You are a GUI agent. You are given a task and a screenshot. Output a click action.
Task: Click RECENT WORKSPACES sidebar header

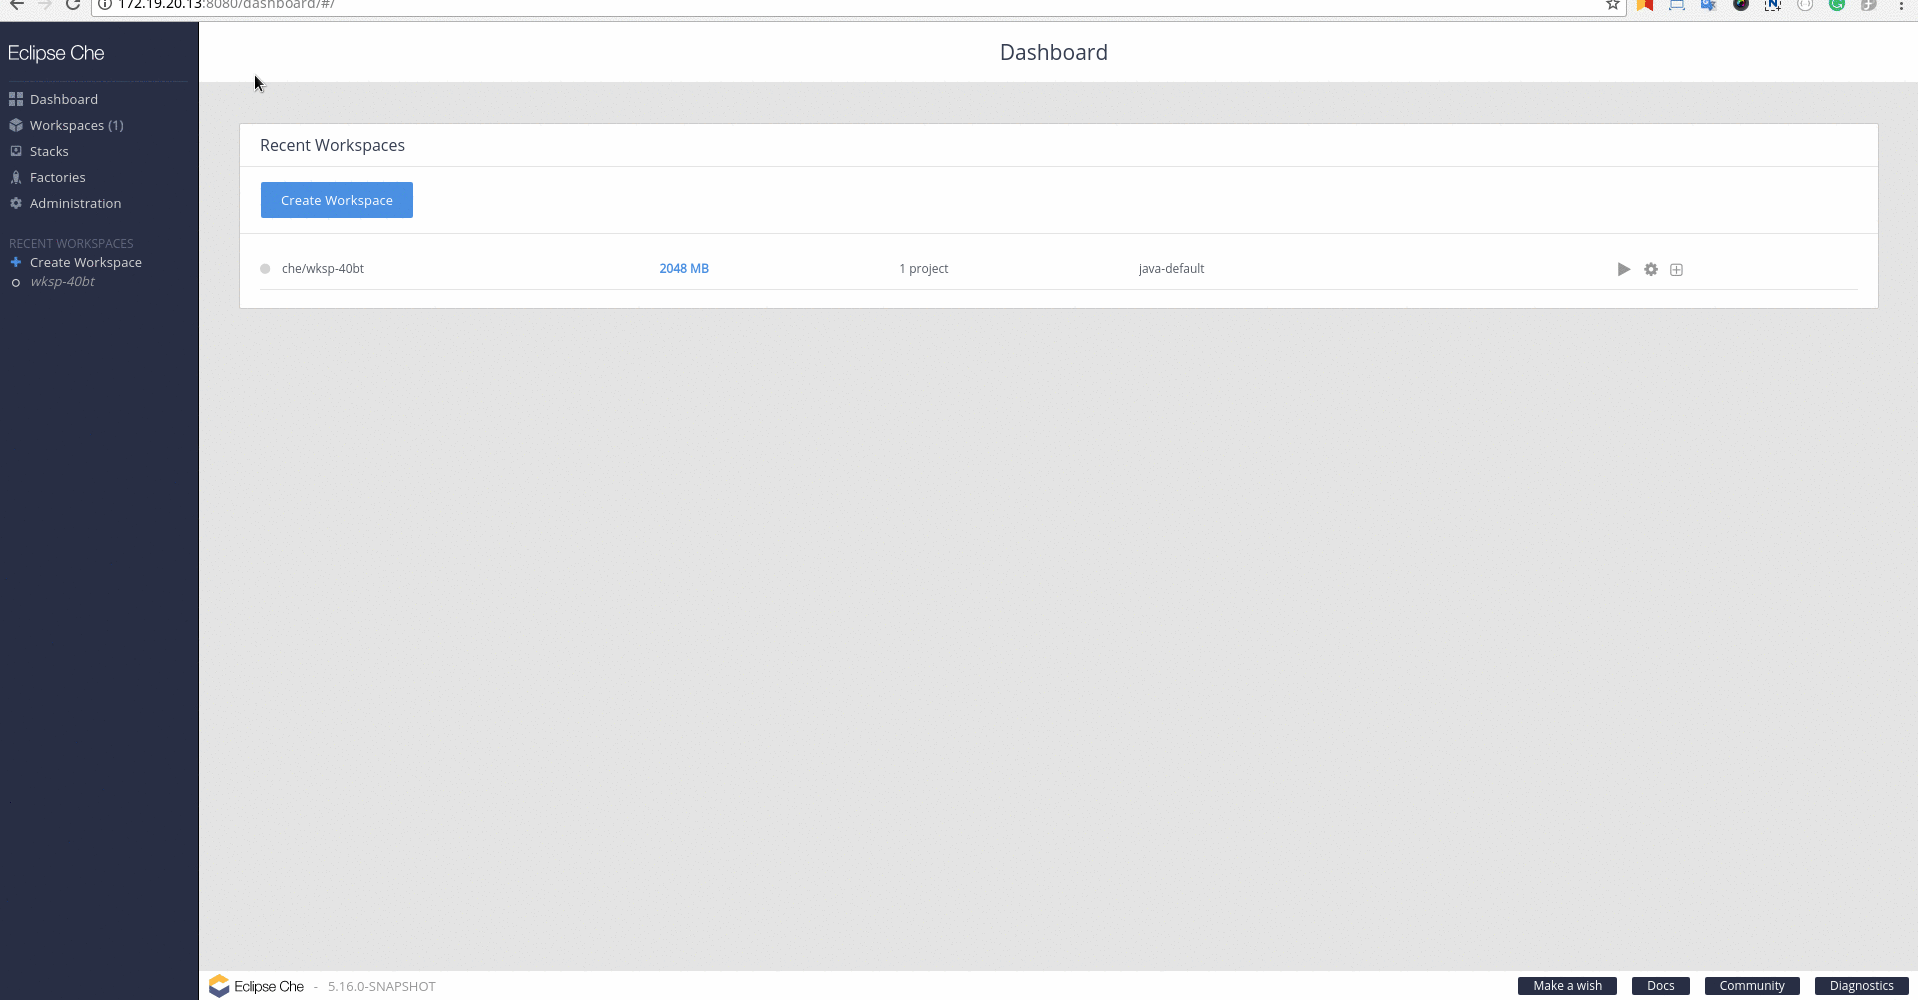coord(71,243)
